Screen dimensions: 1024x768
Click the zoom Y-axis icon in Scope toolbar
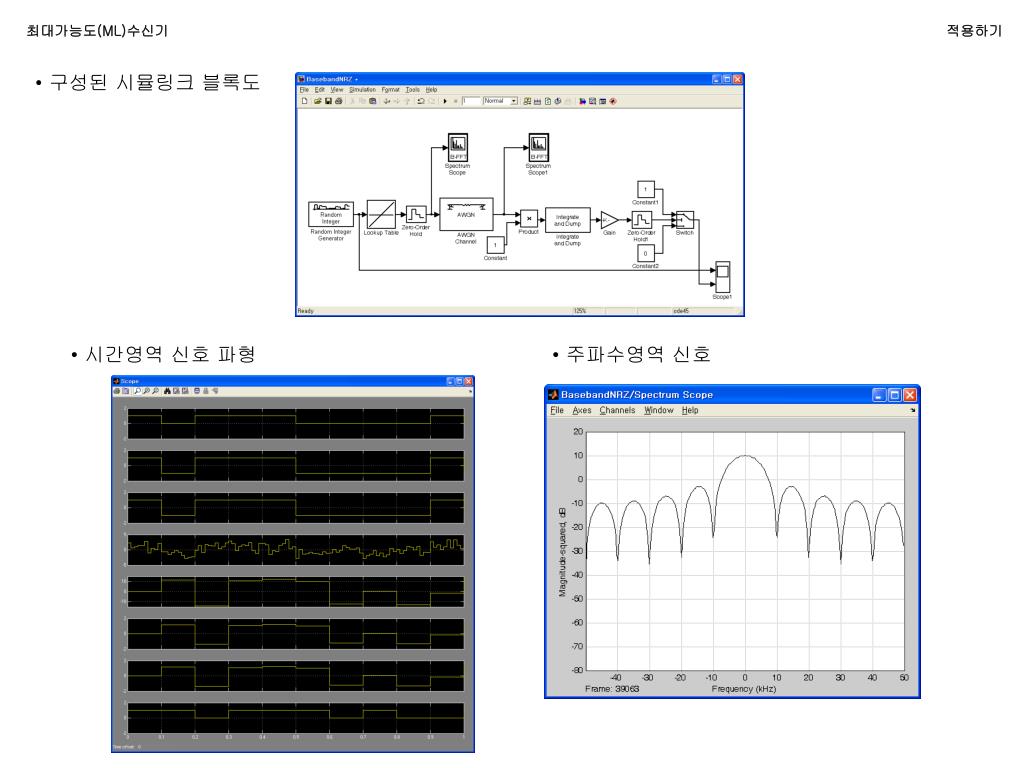pos(155,391)
